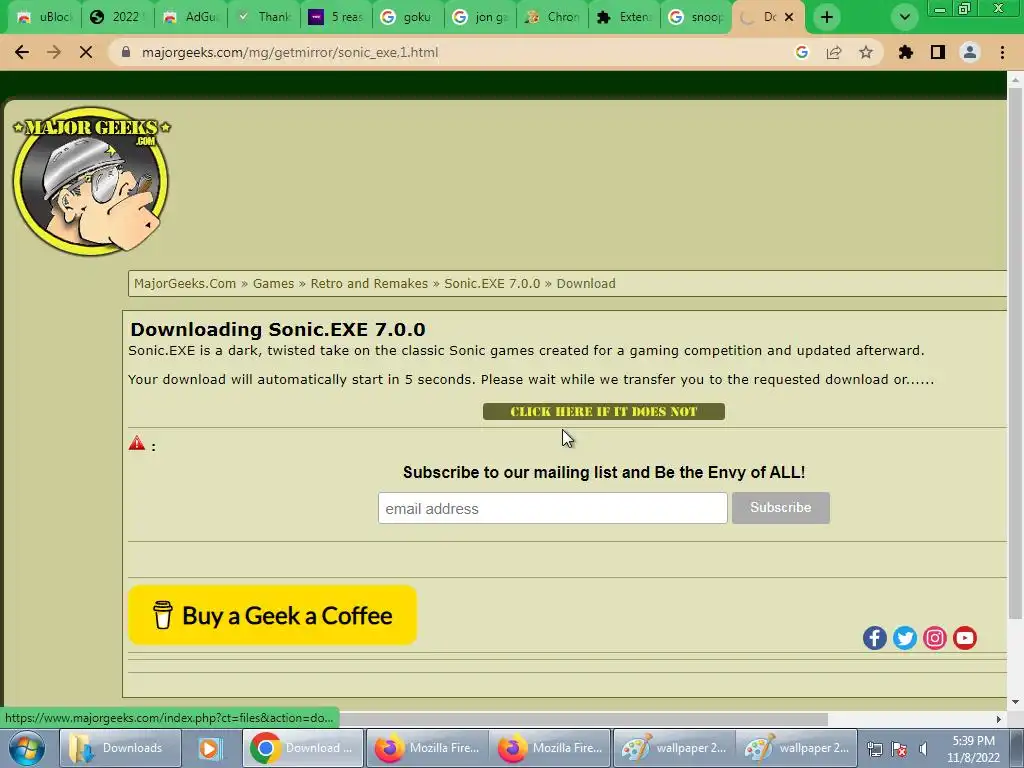
Task: Click the email address input field
Action: pos(552,508)
